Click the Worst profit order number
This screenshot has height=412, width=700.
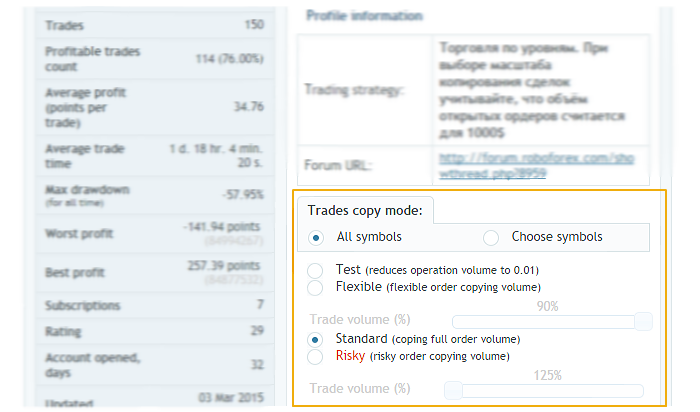(235, 241)
